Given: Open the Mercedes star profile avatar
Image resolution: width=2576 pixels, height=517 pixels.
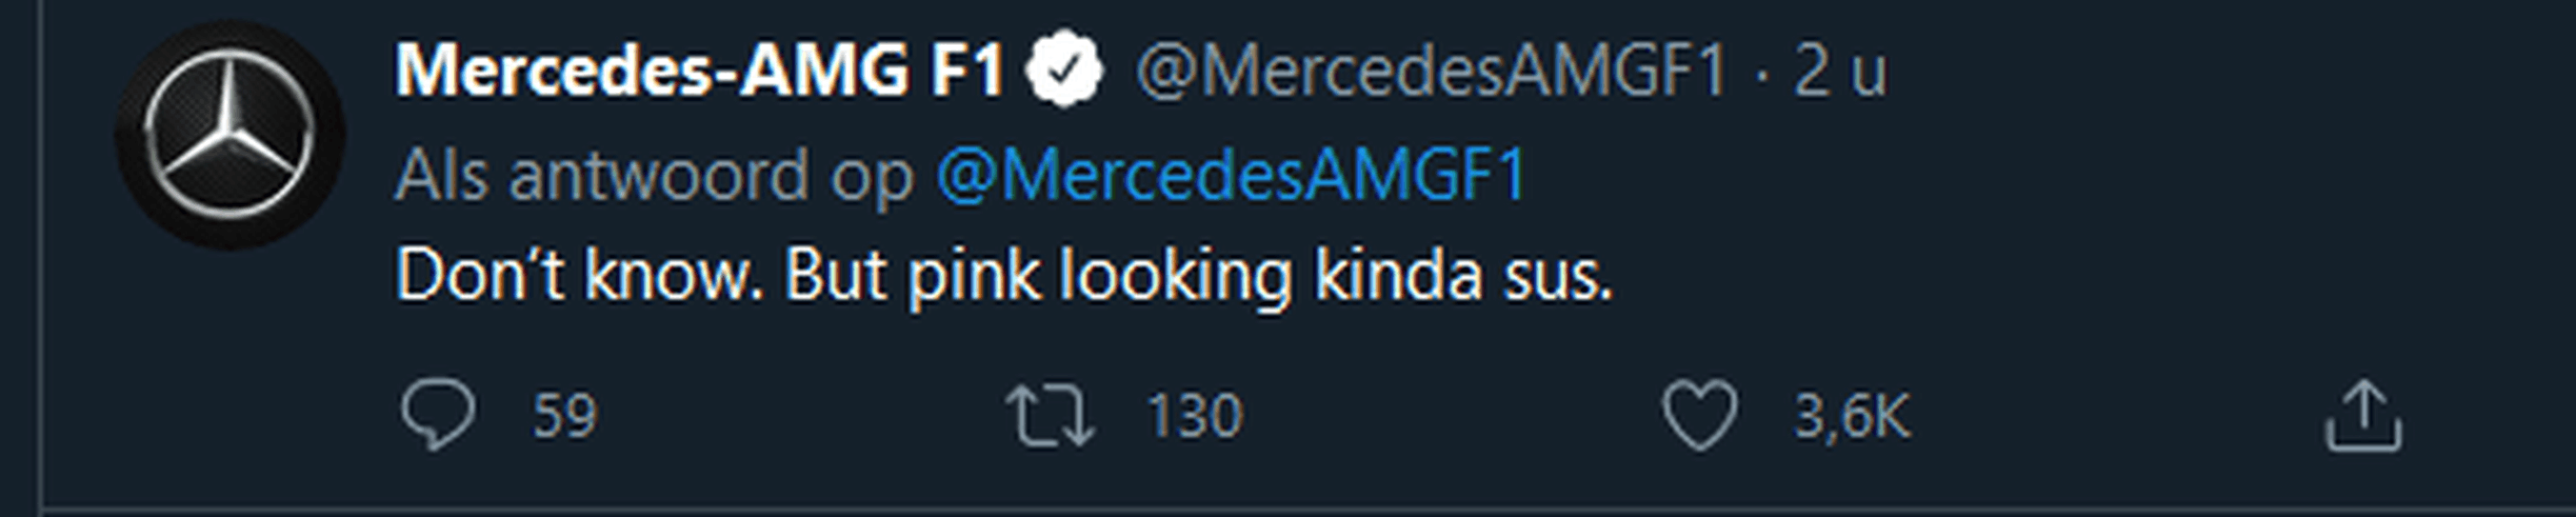Looking at the screenshot, I should [230, 135].
